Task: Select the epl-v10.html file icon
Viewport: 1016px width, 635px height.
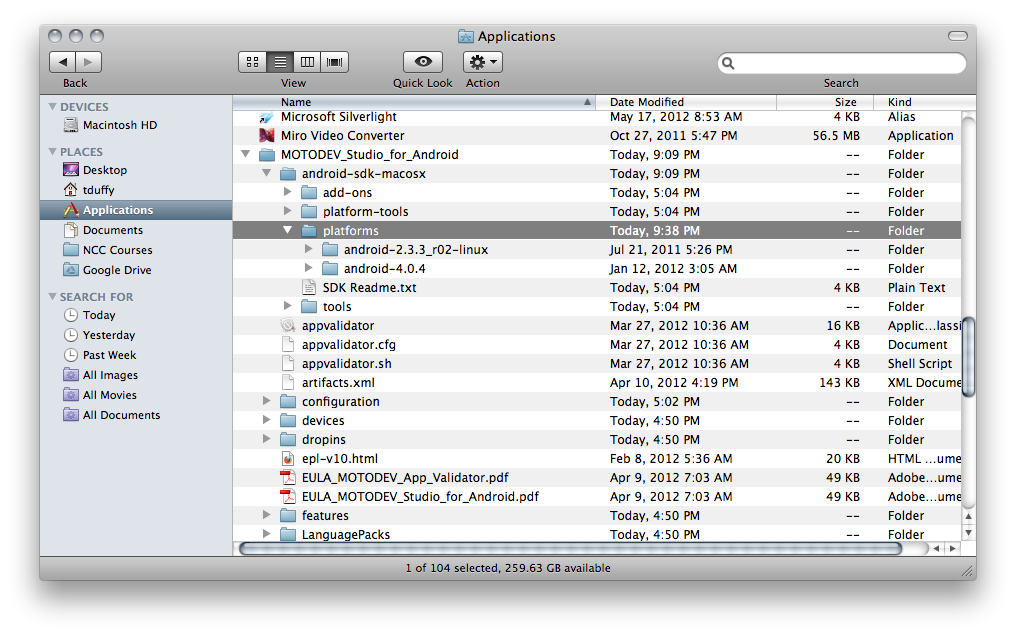Action: click(x=288, y=459)
